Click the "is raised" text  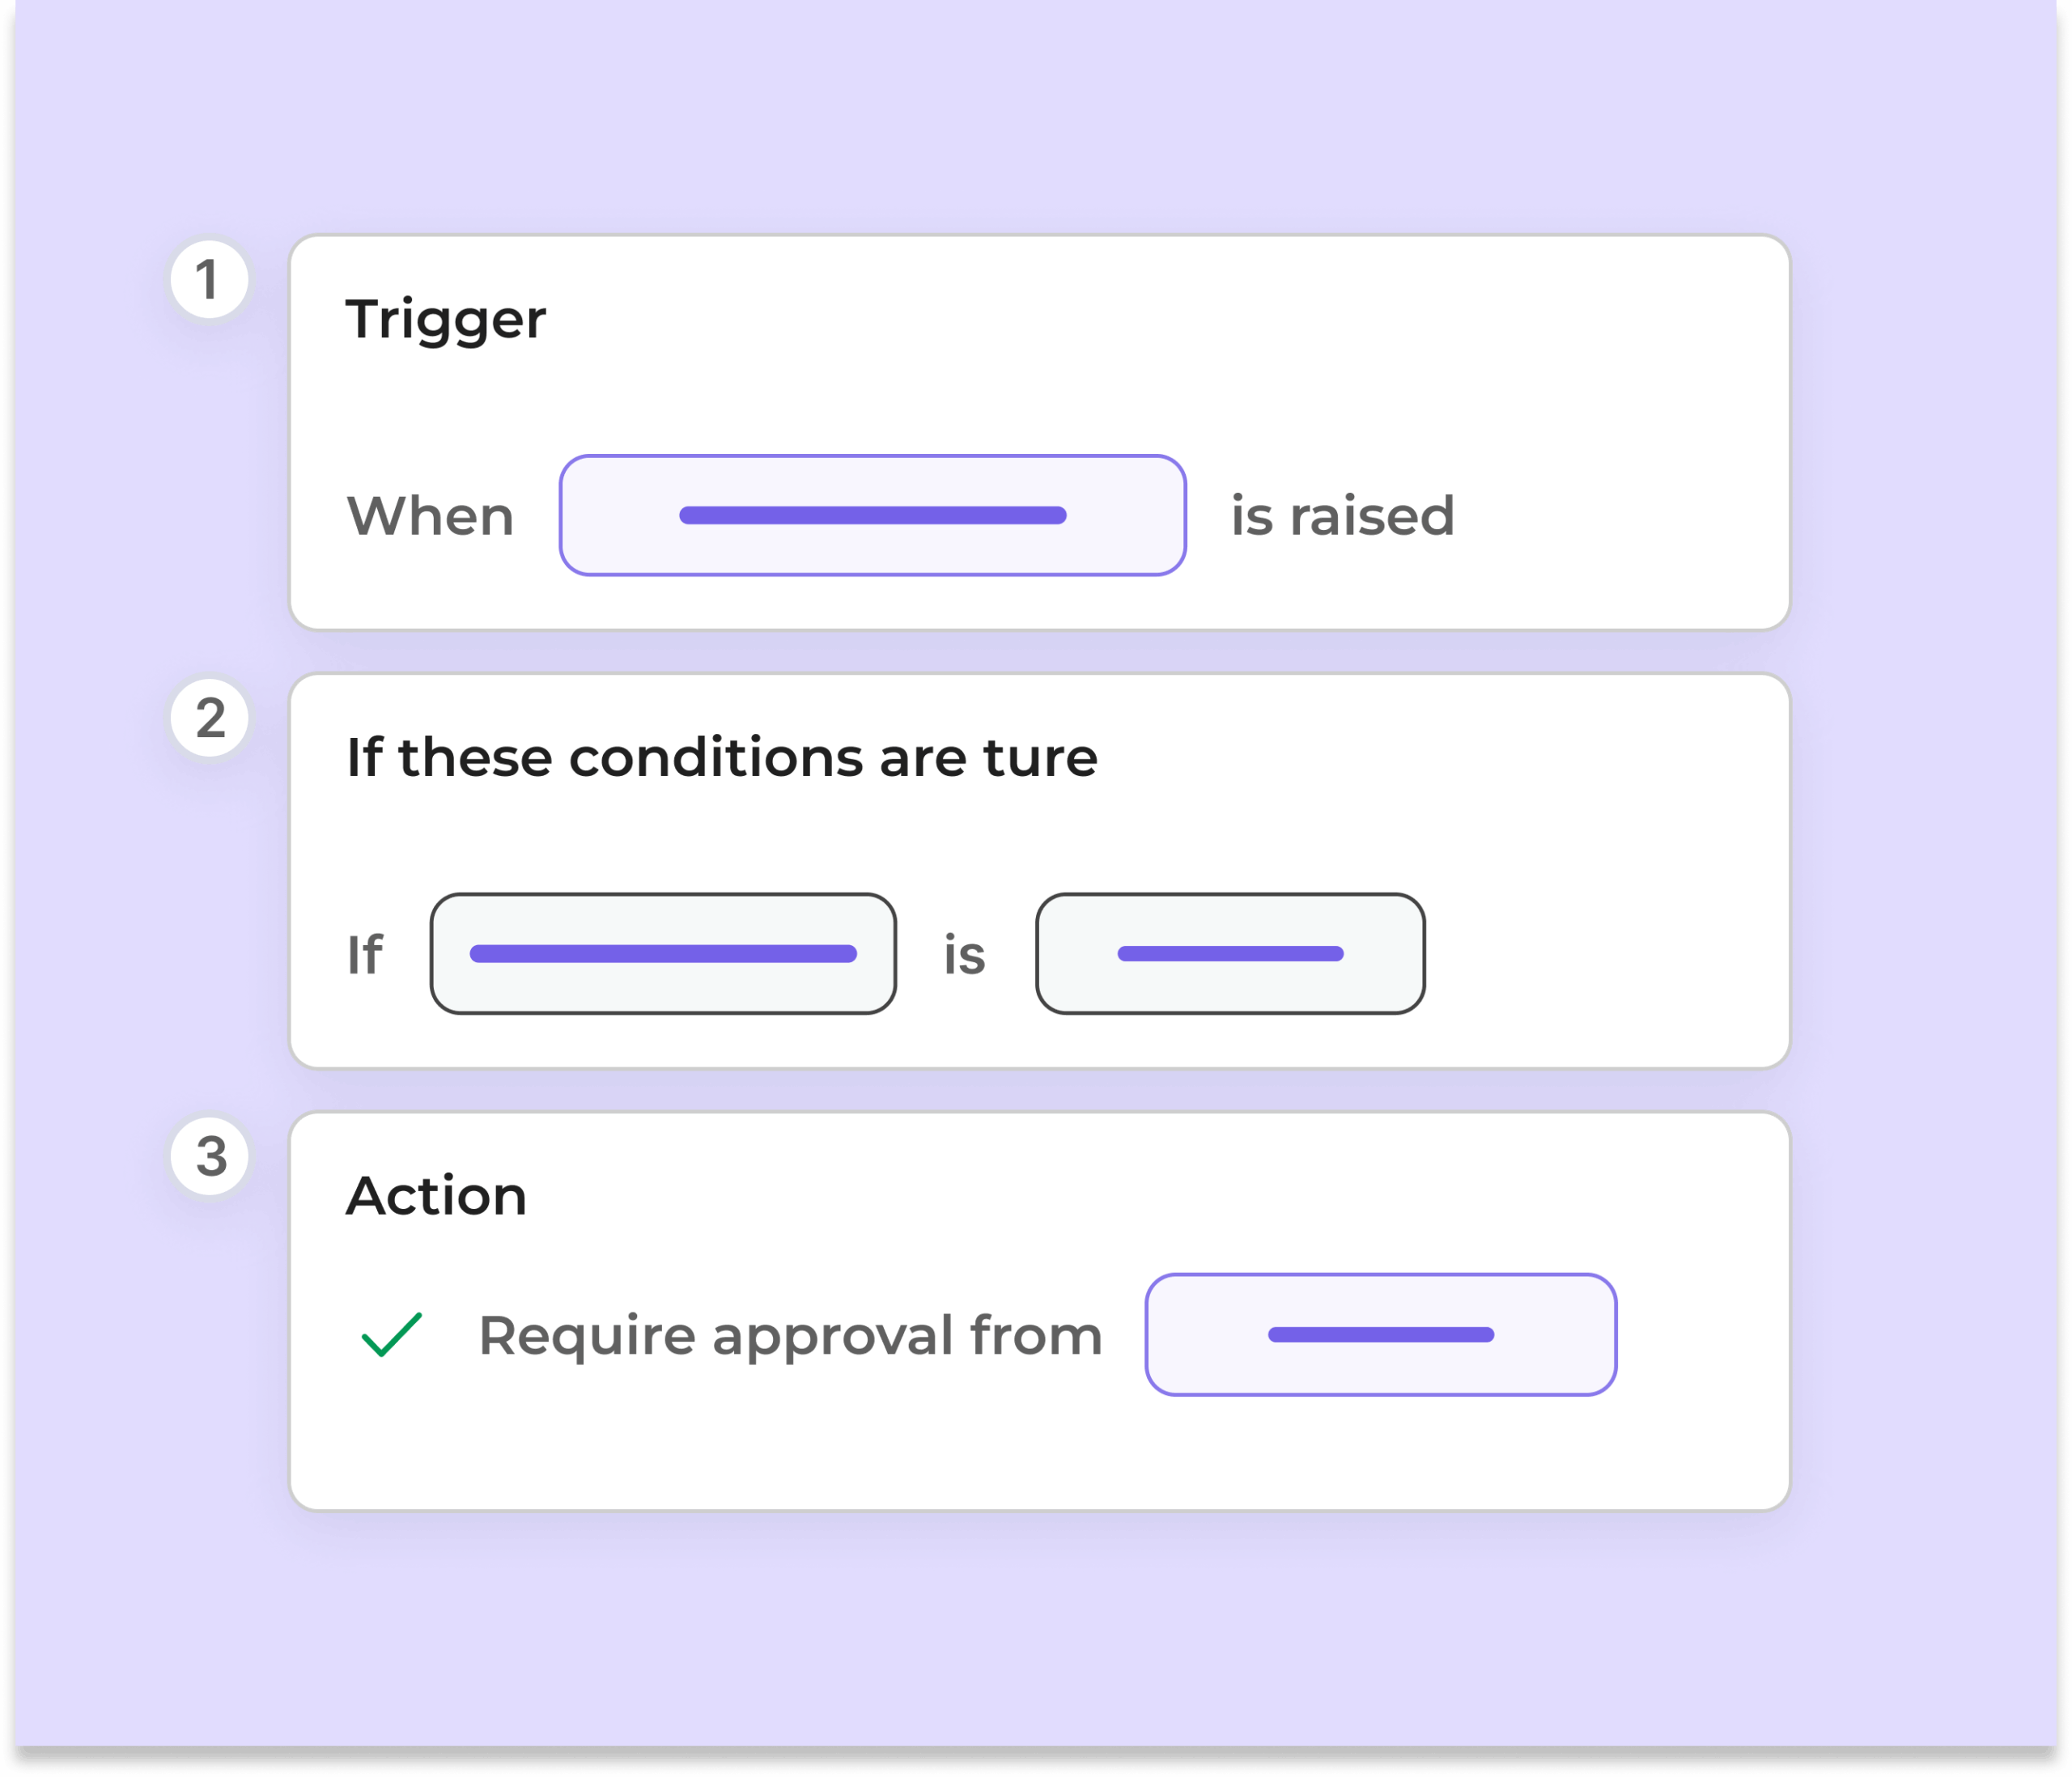point(1342,516)
